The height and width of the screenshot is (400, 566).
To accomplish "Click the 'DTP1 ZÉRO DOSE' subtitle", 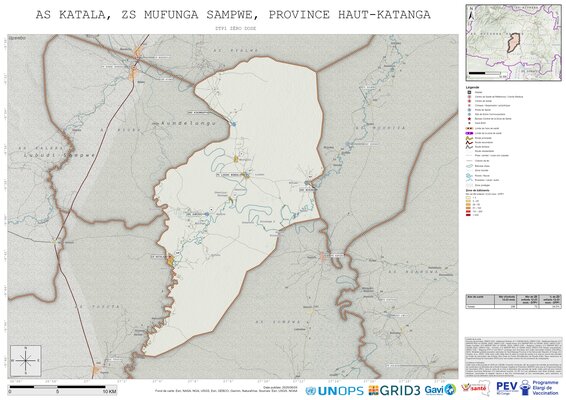I will 235,28.
